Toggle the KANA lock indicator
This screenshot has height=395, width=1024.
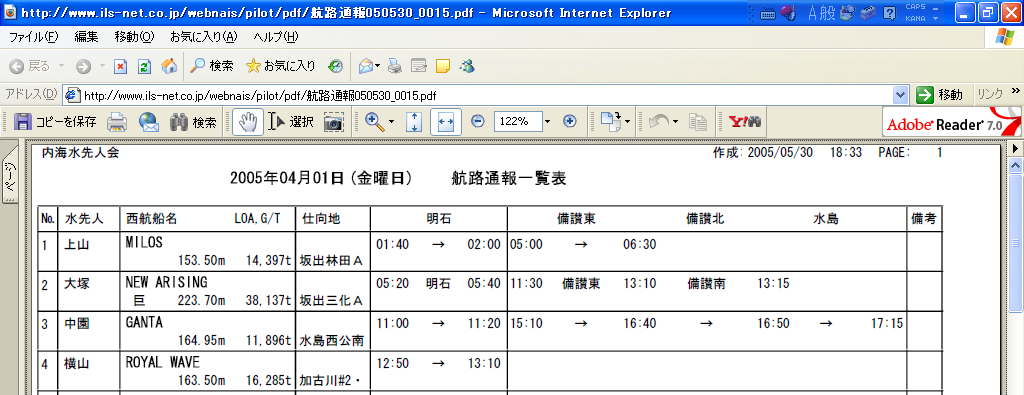click(915, 18)
